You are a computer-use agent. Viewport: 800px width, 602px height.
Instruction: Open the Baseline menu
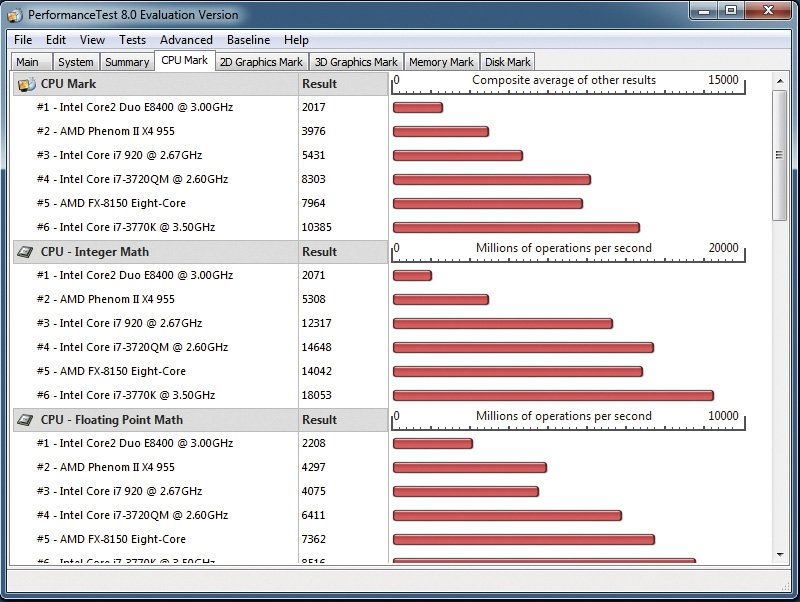pos(248,40)
